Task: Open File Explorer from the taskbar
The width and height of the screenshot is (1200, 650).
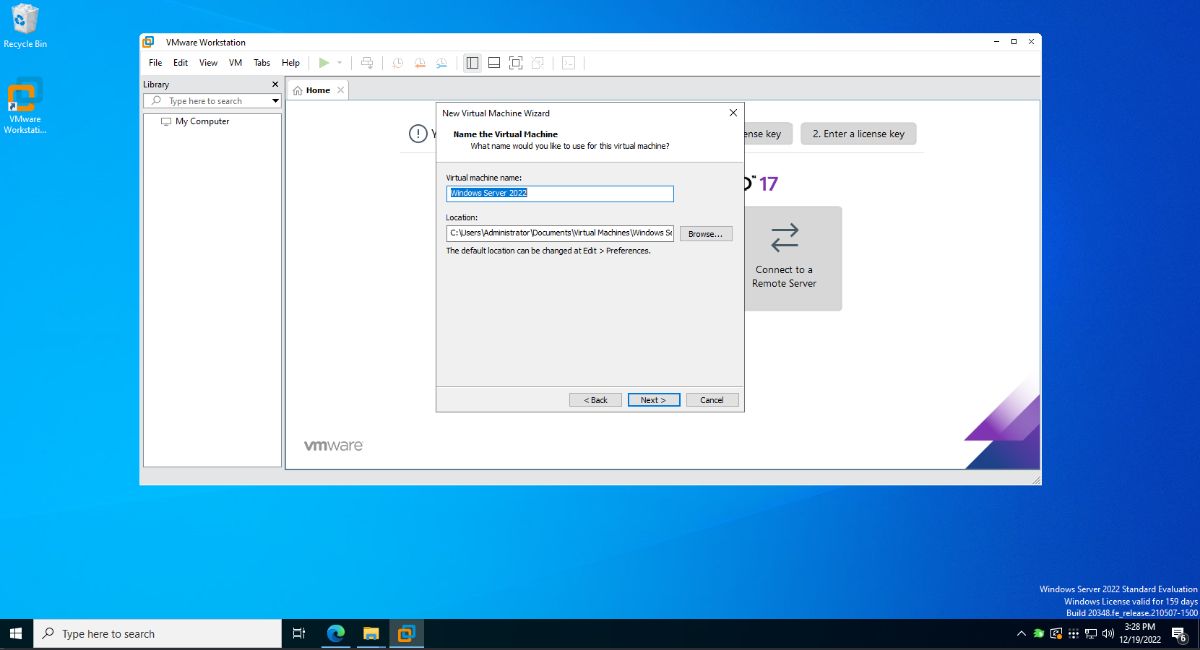Action: [x=370, y=633]
